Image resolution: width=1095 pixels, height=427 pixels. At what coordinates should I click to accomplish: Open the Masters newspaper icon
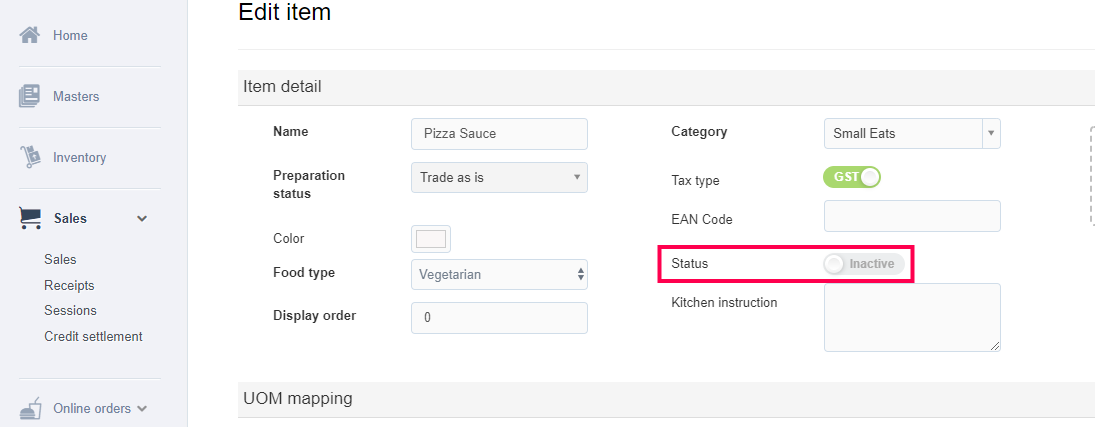(x=30, y=96)
